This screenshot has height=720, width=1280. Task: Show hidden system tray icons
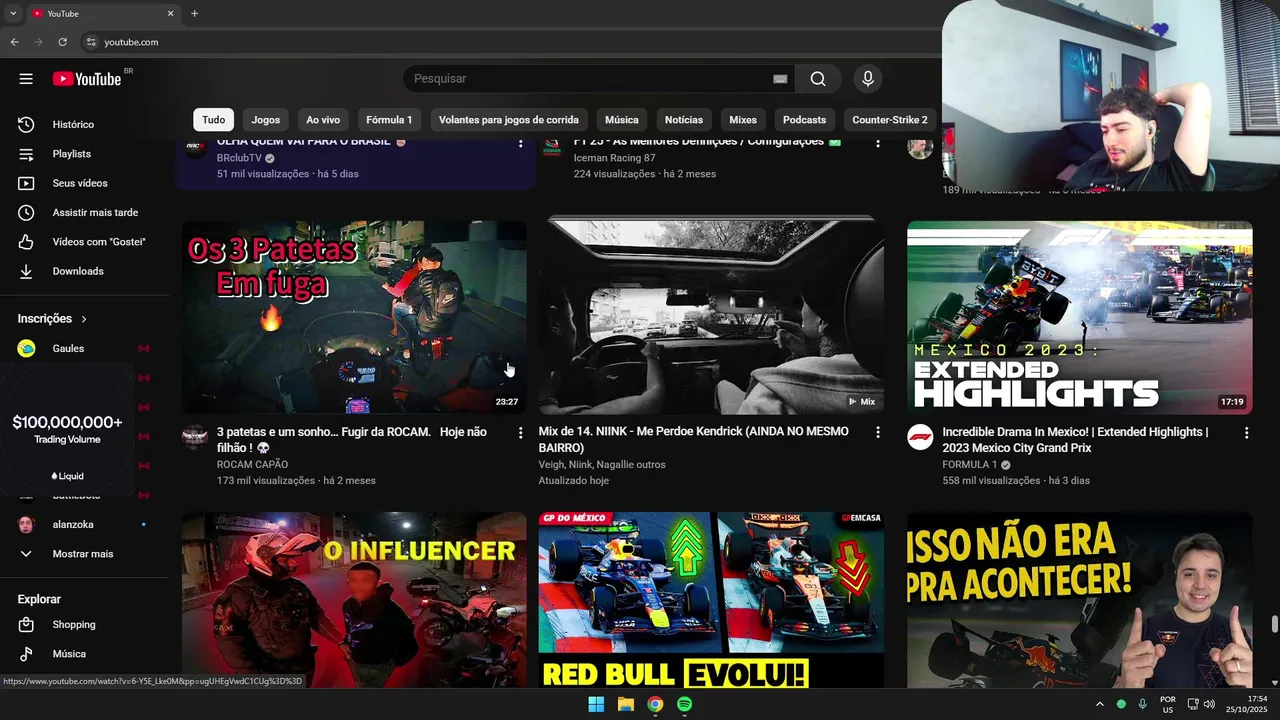tap(1100, 704)
